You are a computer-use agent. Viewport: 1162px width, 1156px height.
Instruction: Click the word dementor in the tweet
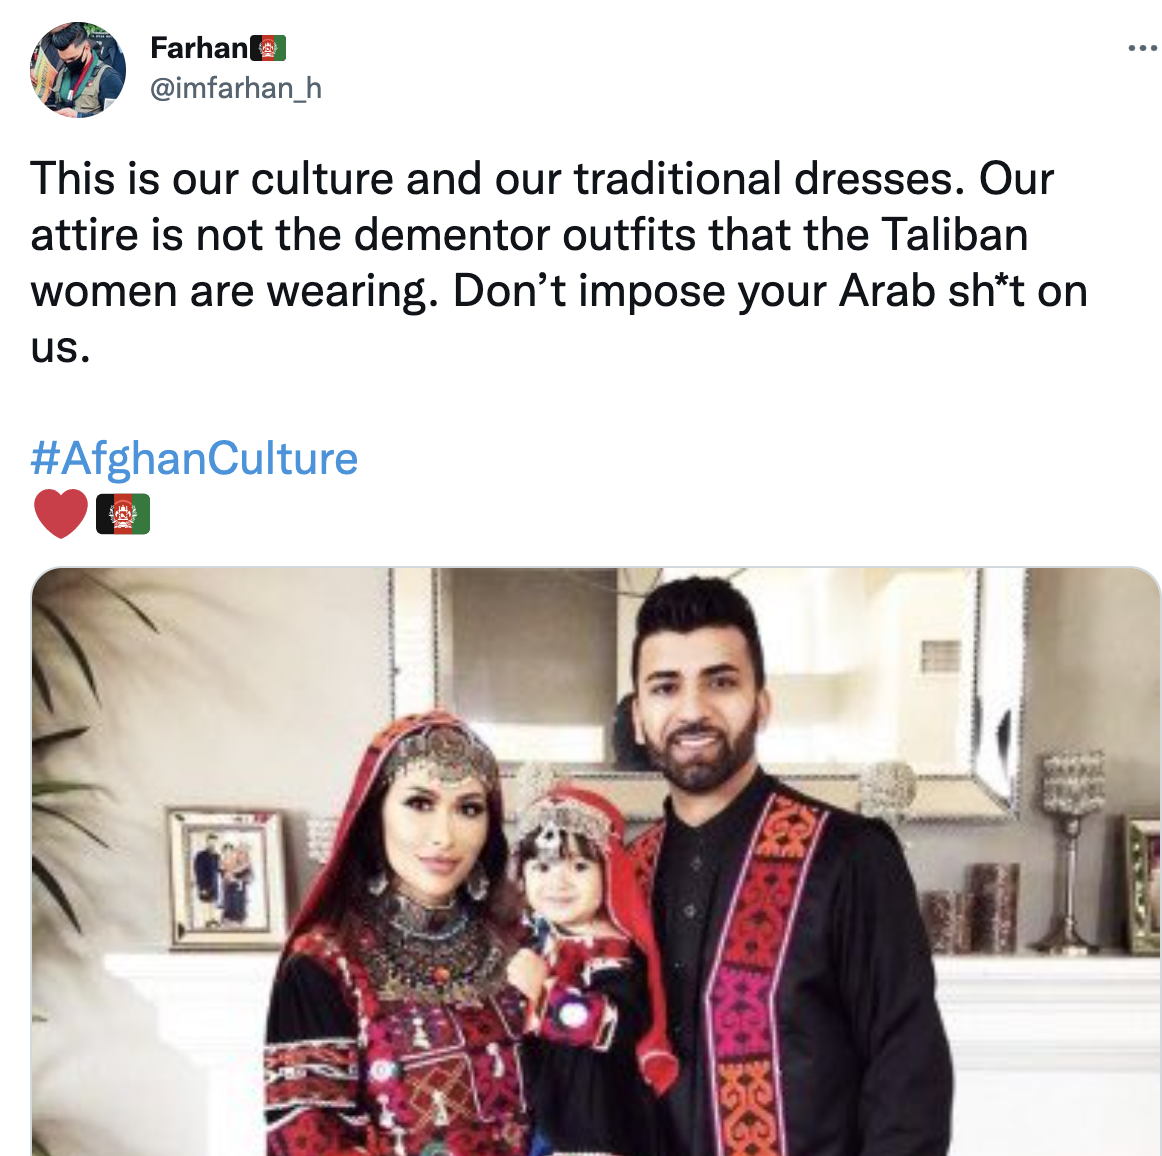point(452,235)
